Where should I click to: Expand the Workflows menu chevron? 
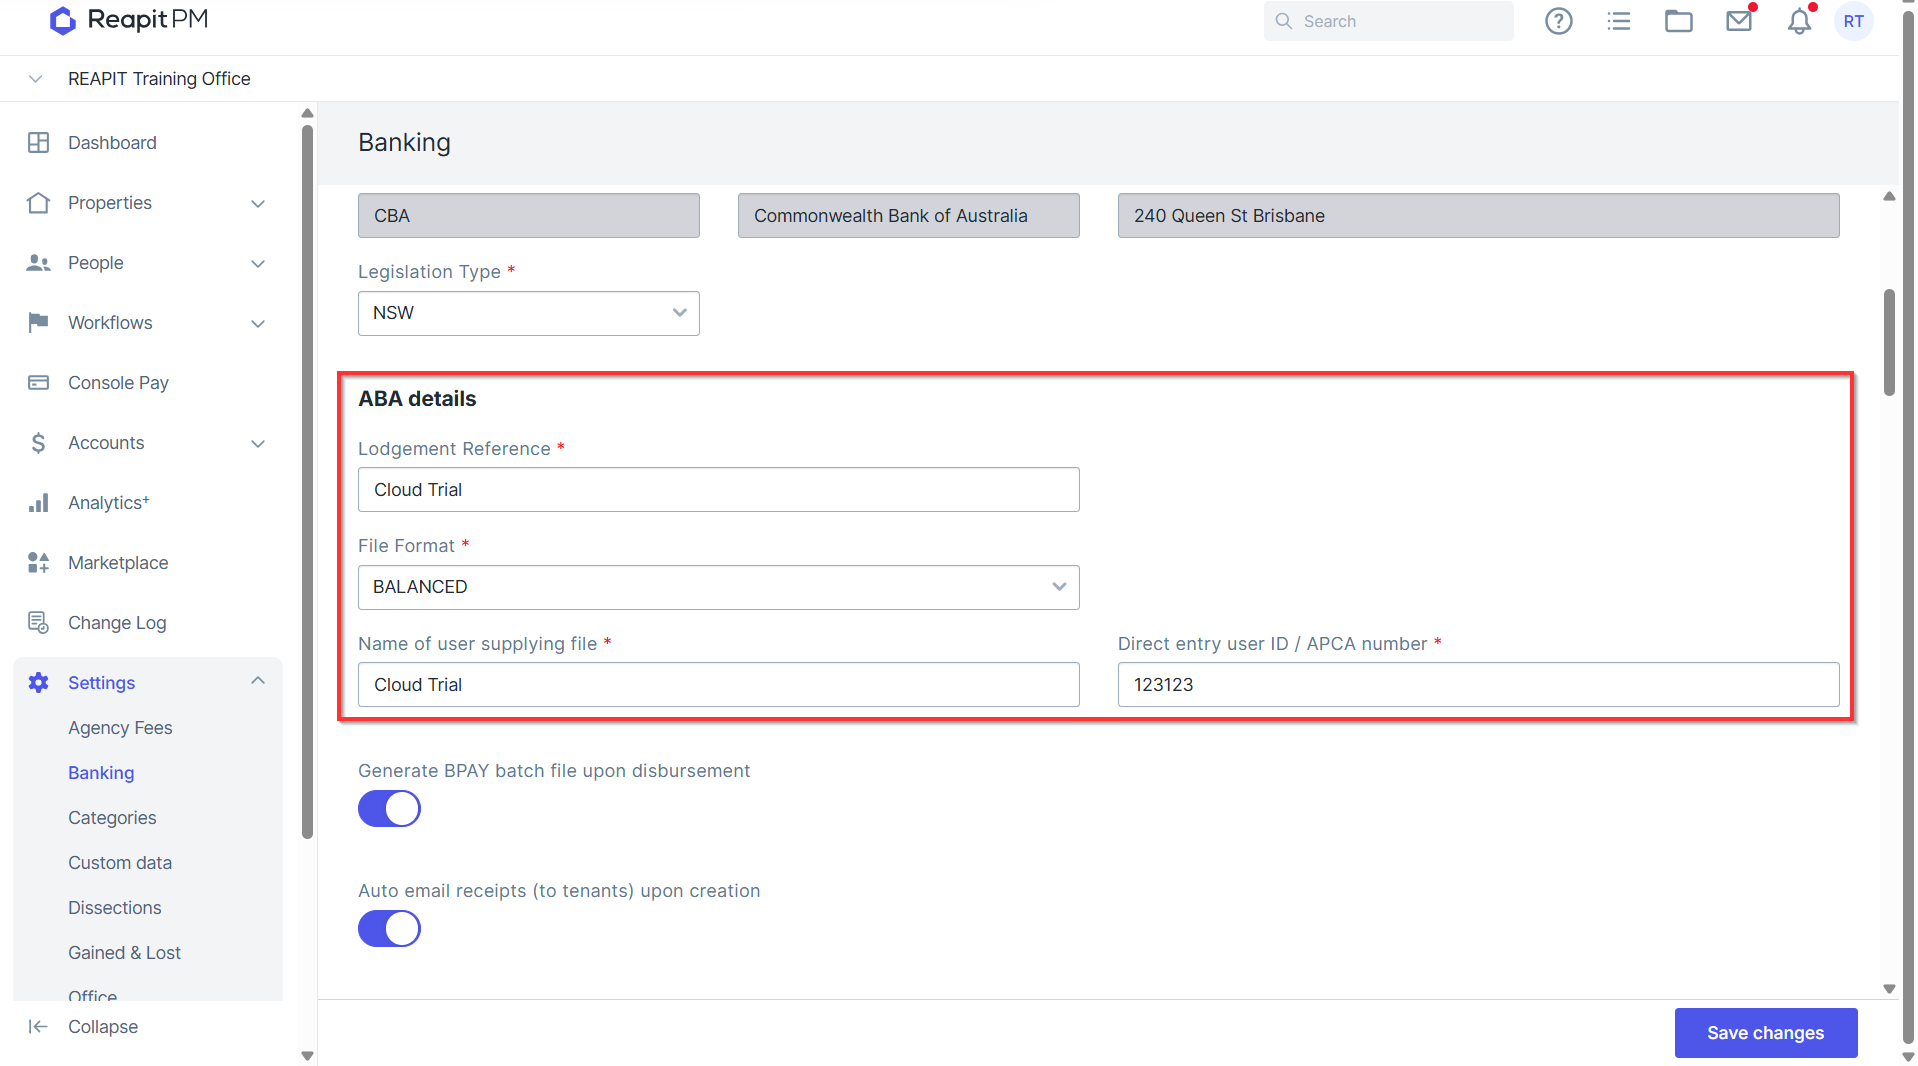(x=258, y=323)
